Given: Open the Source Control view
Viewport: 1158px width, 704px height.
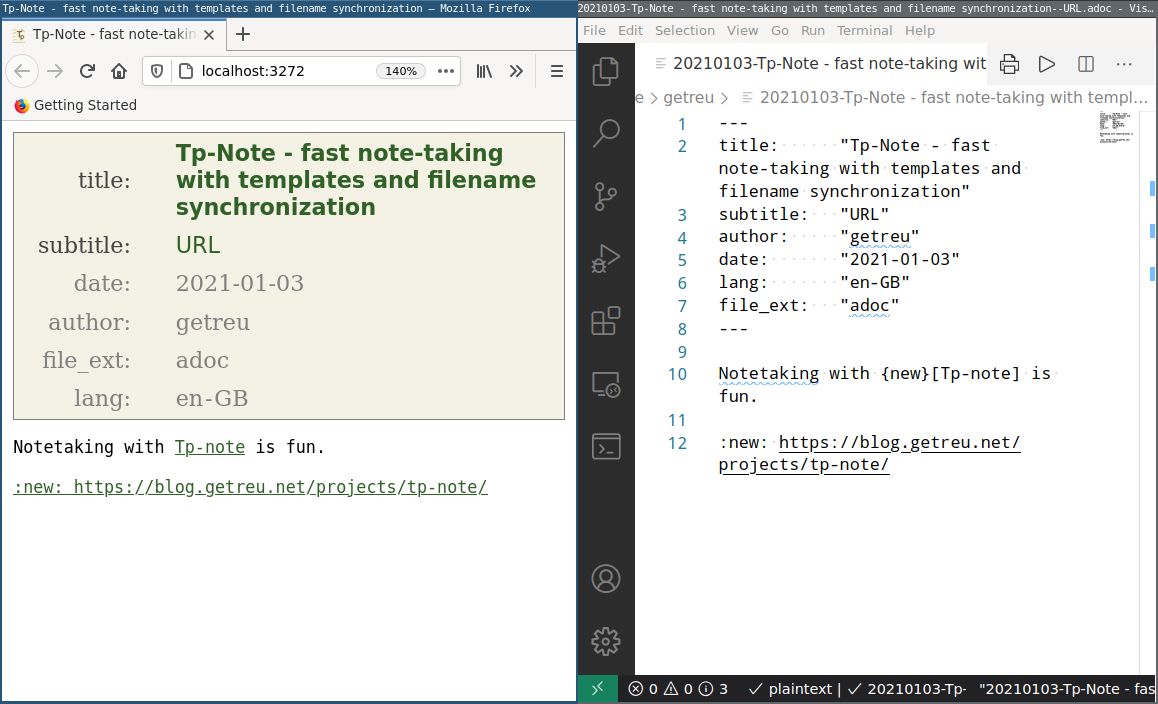Looking at the screenshot, I should pyautogui.click(x=606, y=196).
